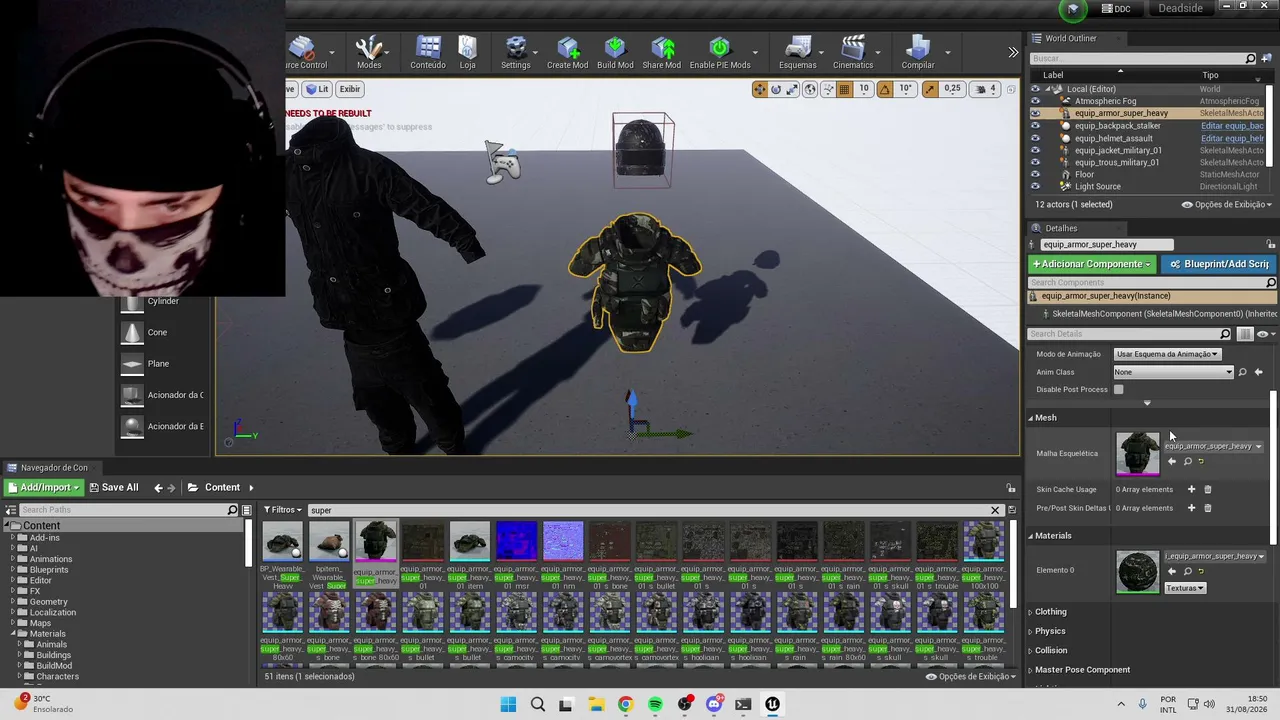Toggle visibility of Floor actor
The height and width of the screenshot is (720, 1280).
tap(1035, 174)
